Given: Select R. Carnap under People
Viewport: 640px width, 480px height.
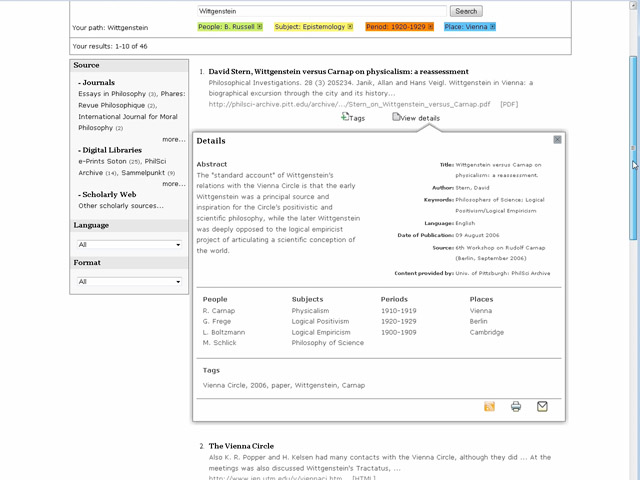Looking at the screenshot, I should 218,311.
